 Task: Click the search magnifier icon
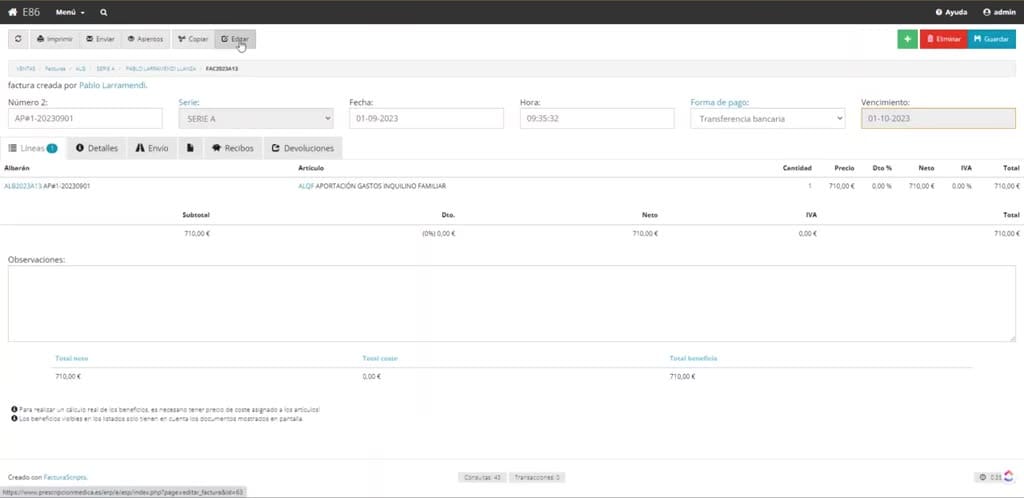[104, 12]
